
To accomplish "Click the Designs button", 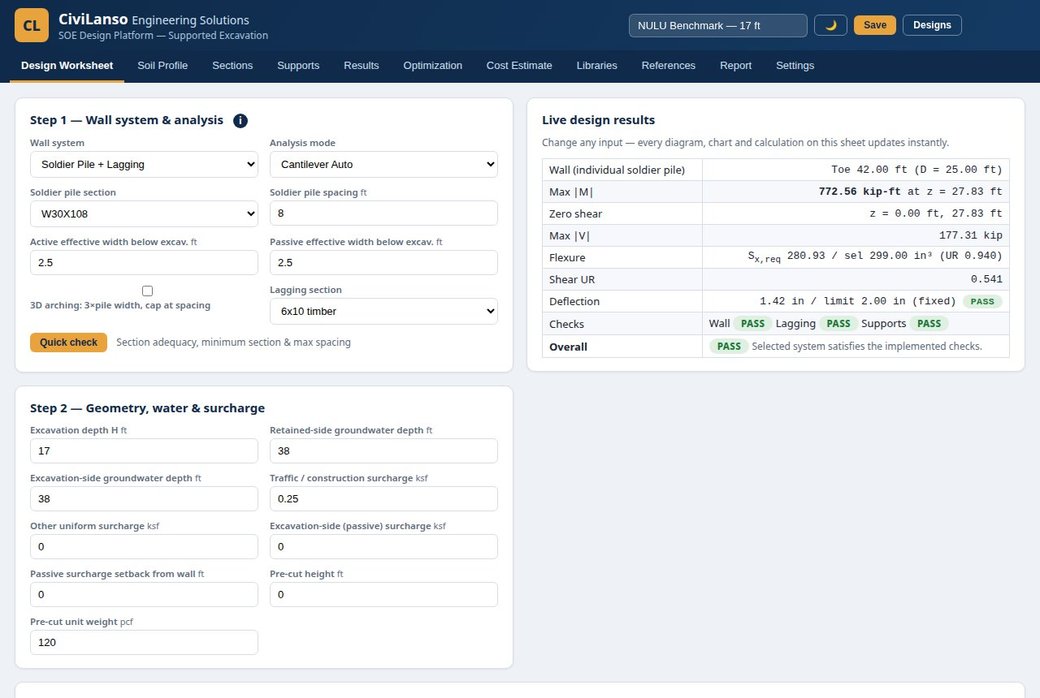I will click(932, 25).
